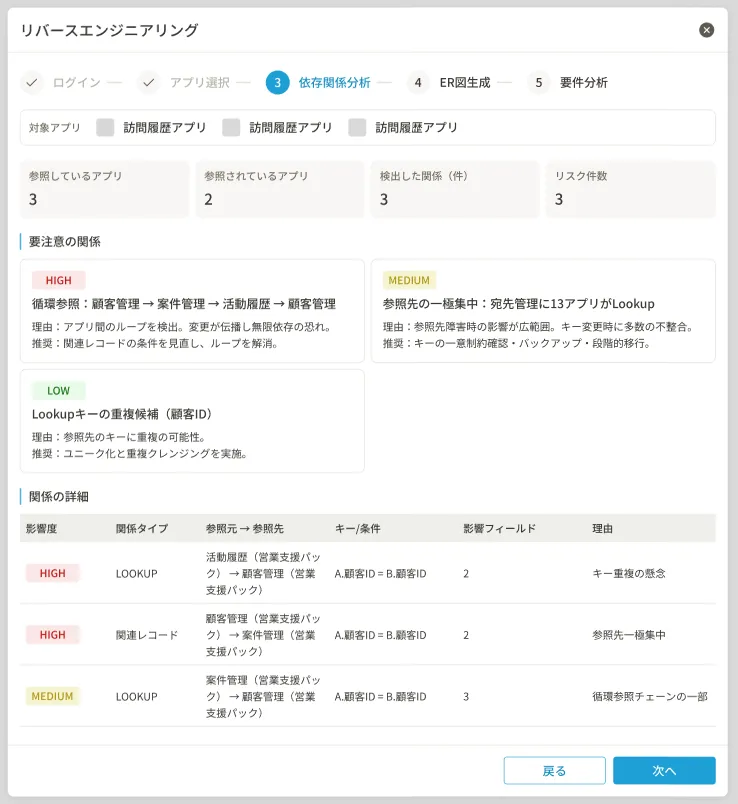The image size is (738, 804).
Task: Toggle the middle 訪問履歴アプリ checkbox
Action: (231, 127)
